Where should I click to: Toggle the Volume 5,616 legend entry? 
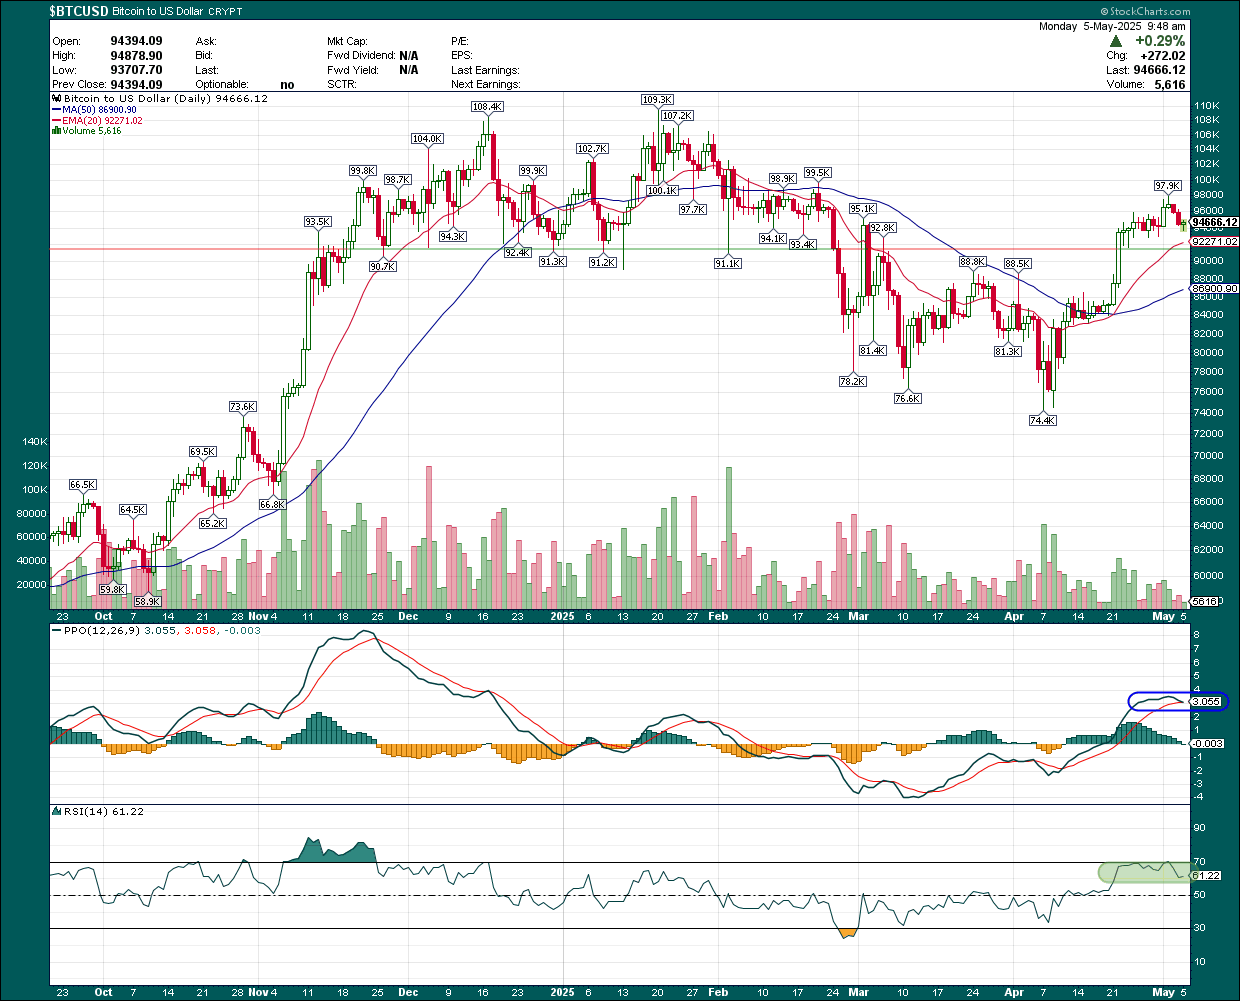pyautogui.click(x=89, y=130)
